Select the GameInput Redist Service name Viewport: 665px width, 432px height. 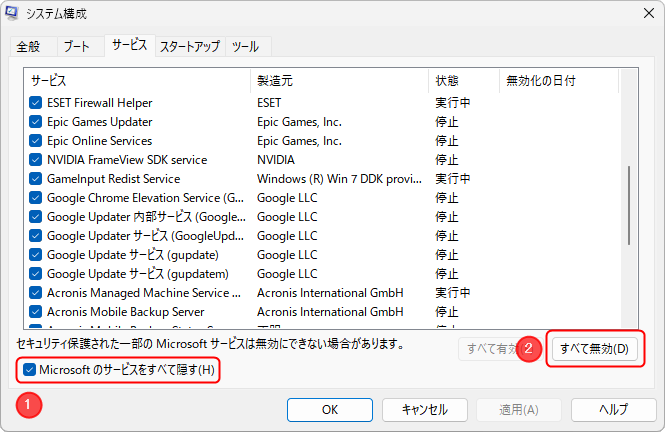113,179
